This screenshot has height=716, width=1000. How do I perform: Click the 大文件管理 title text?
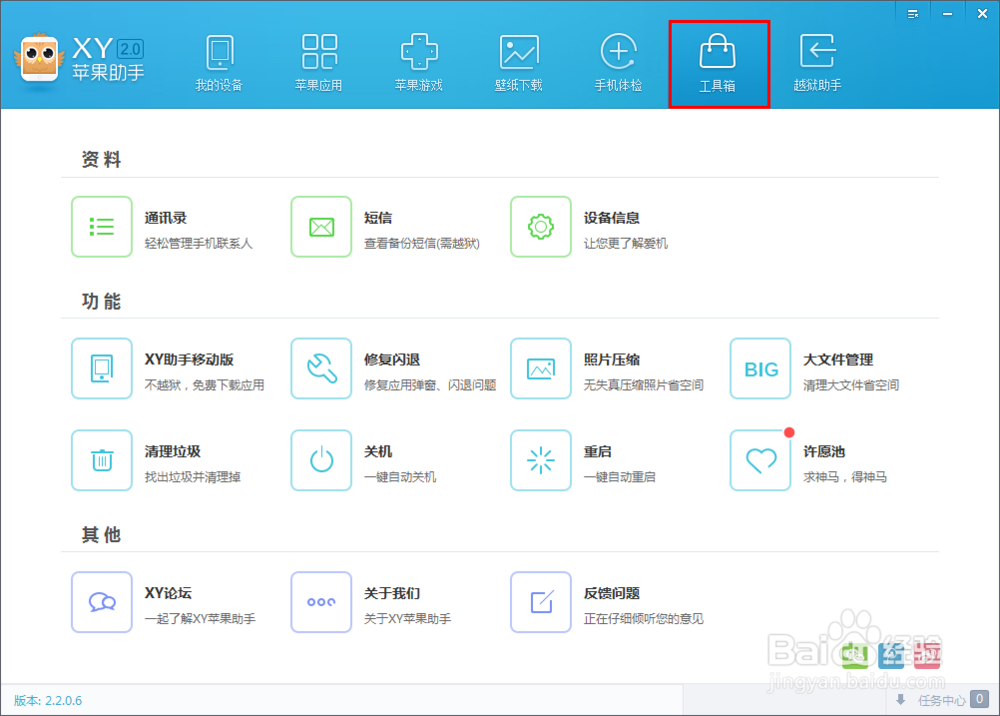pyautogui.click(x=838, y=360)
